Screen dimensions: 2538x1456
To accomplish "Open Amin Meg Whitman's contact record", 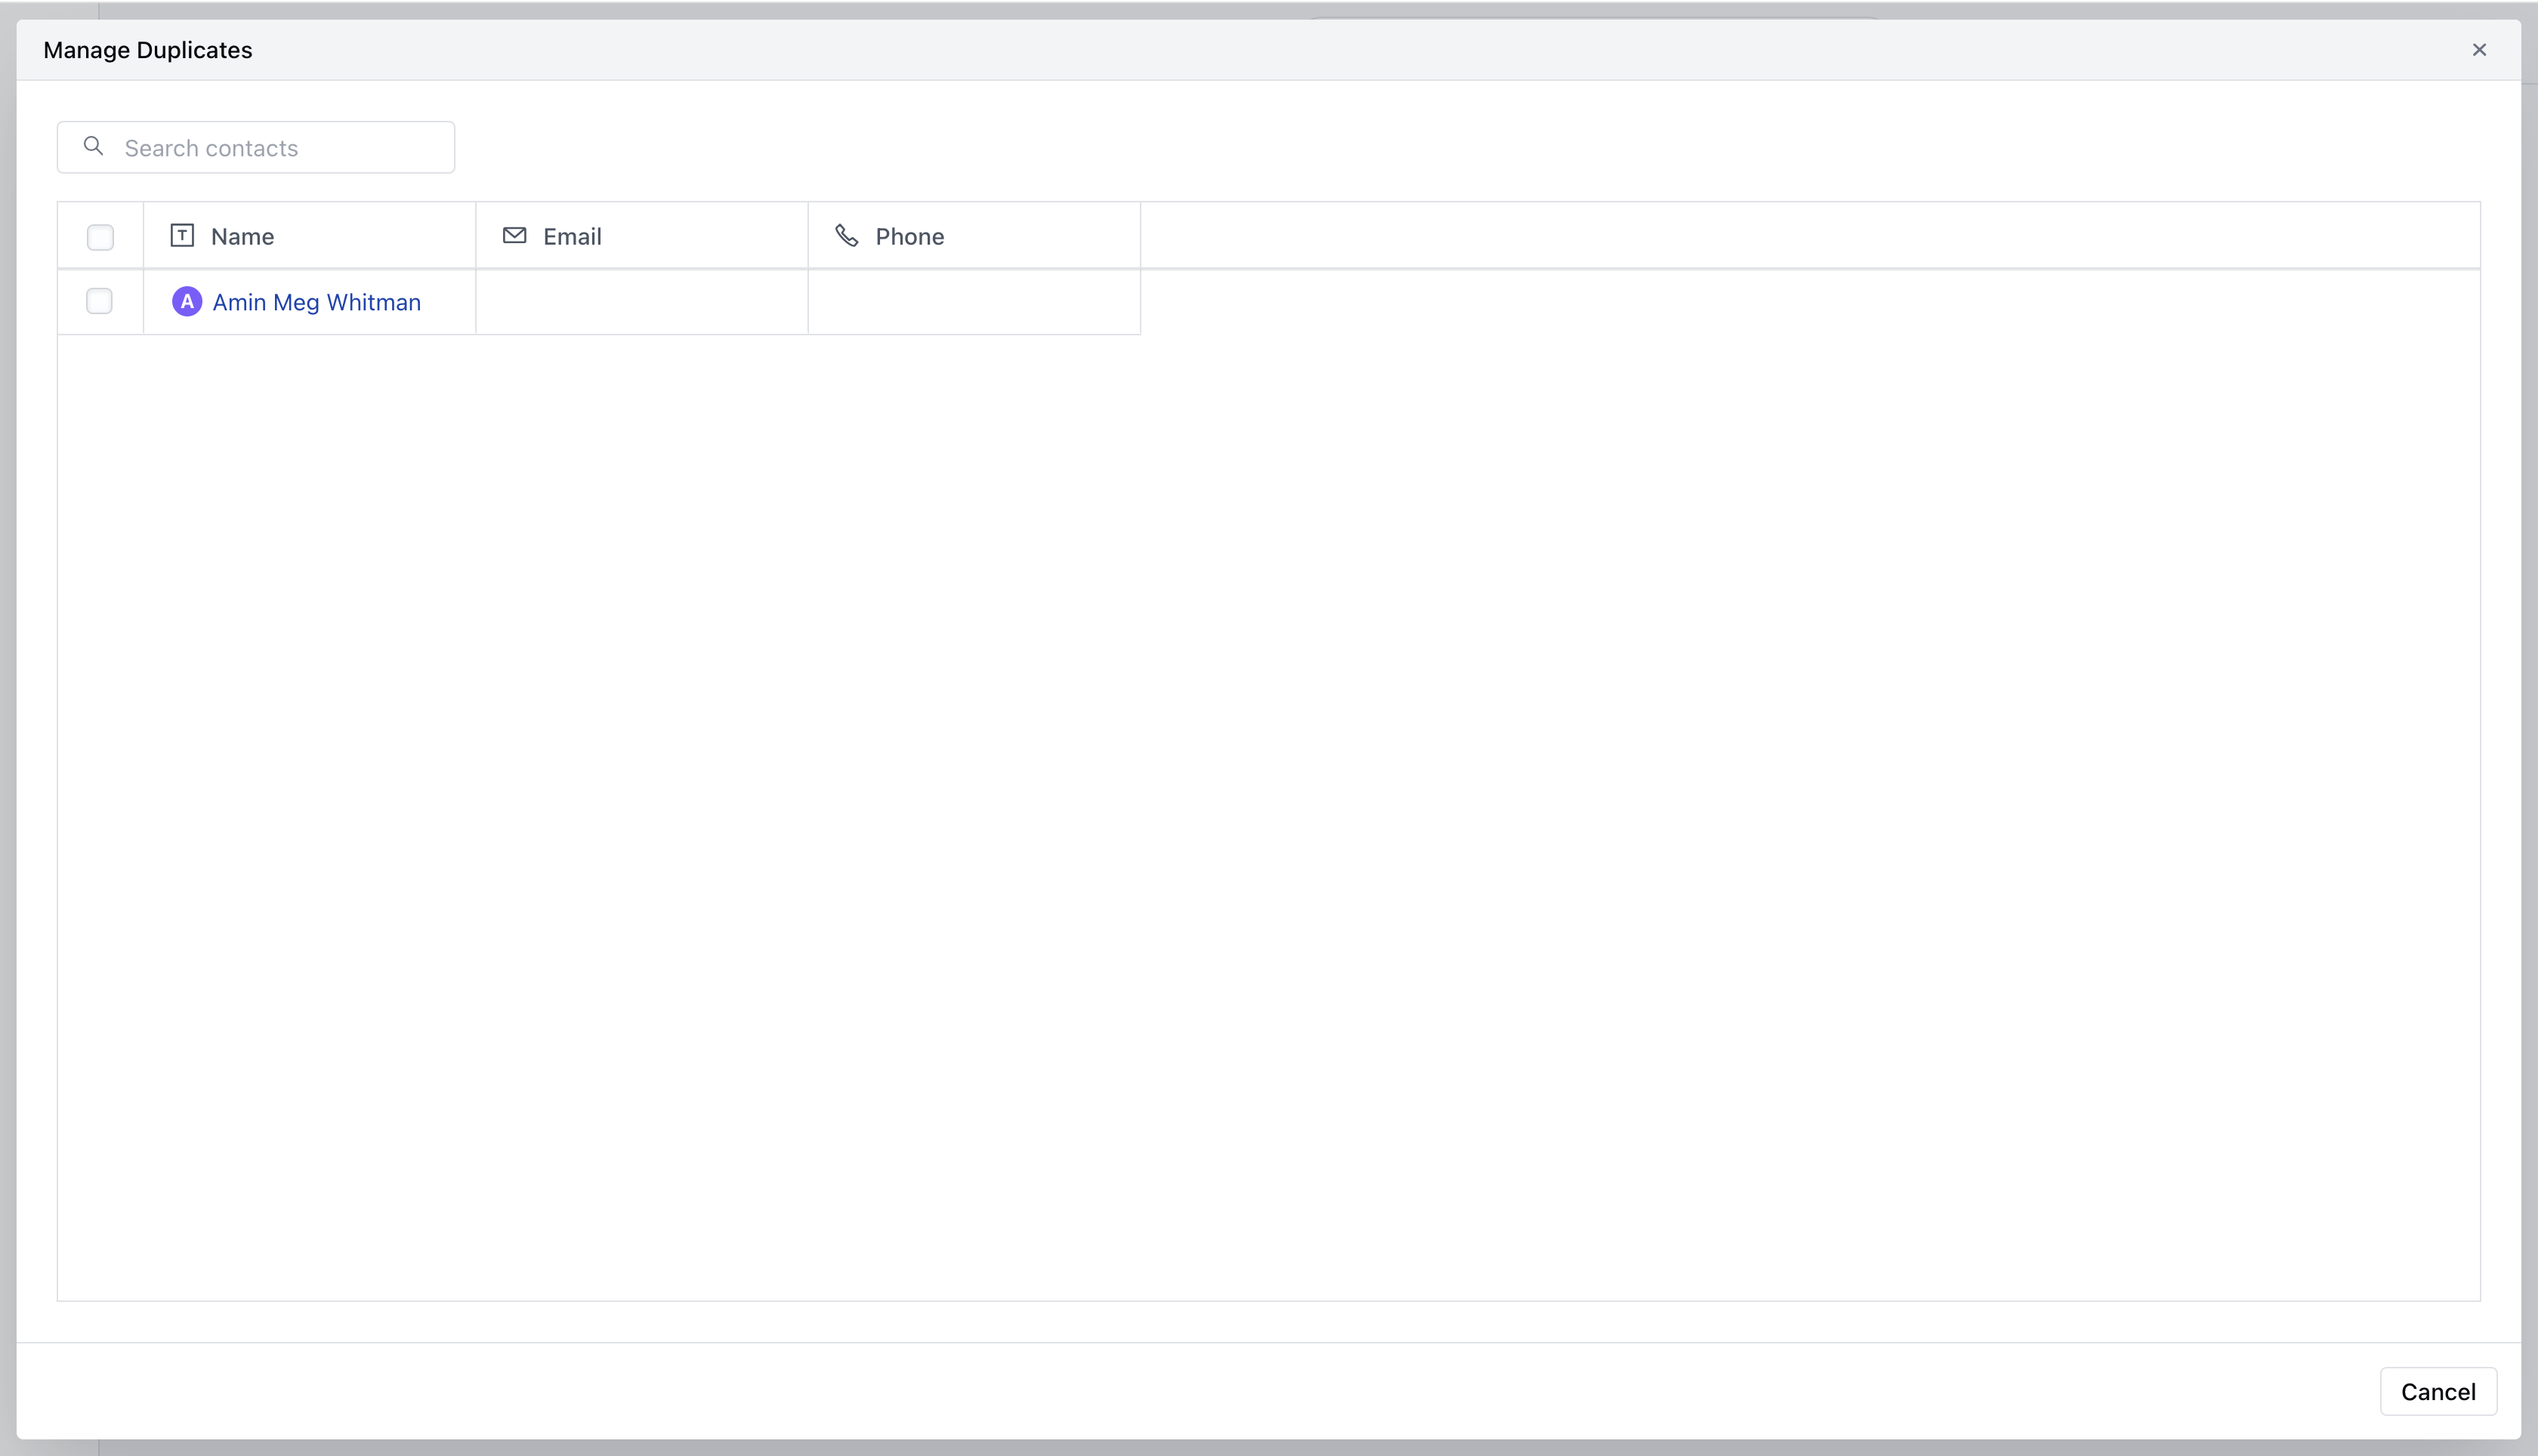I will [x=317, y=301].
